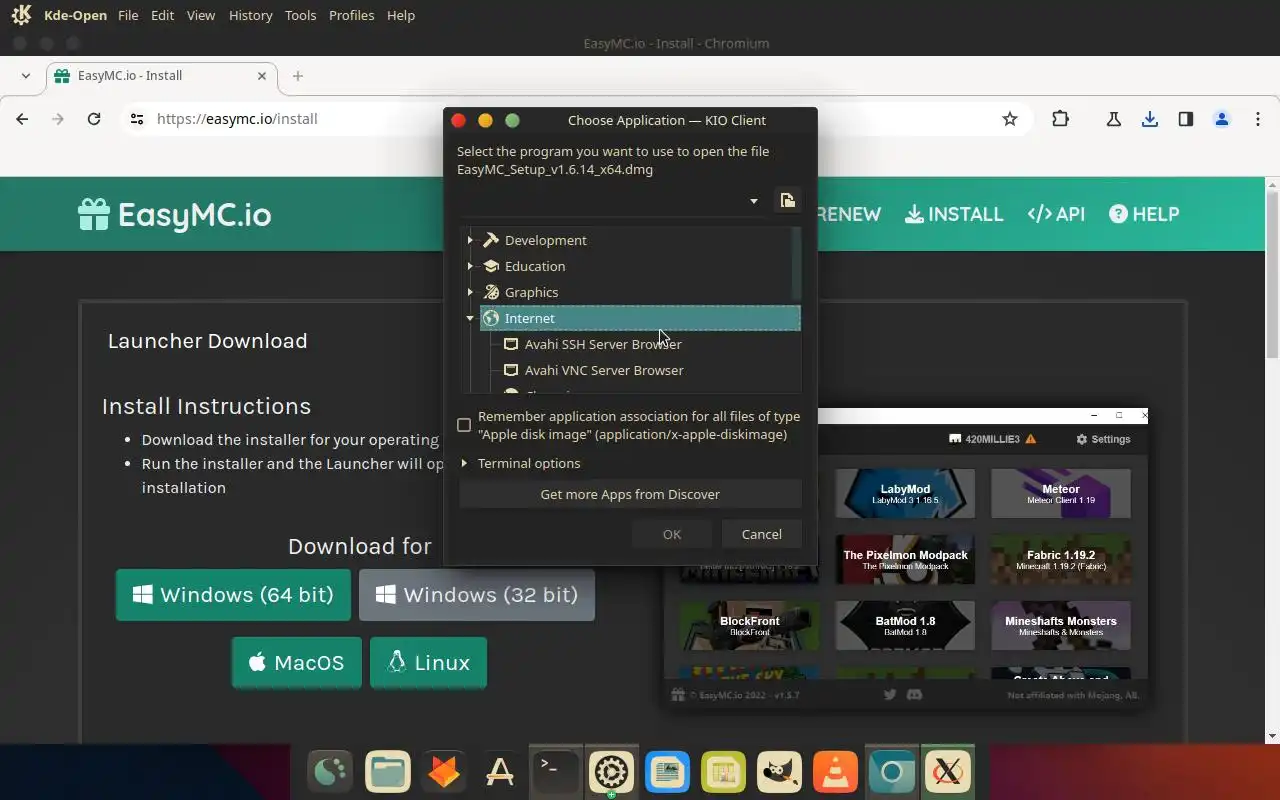The height and width of the screenshot is (800, 1280).
Task: Open Chromium extensions puzzle icon
Action: point(1060,119)
